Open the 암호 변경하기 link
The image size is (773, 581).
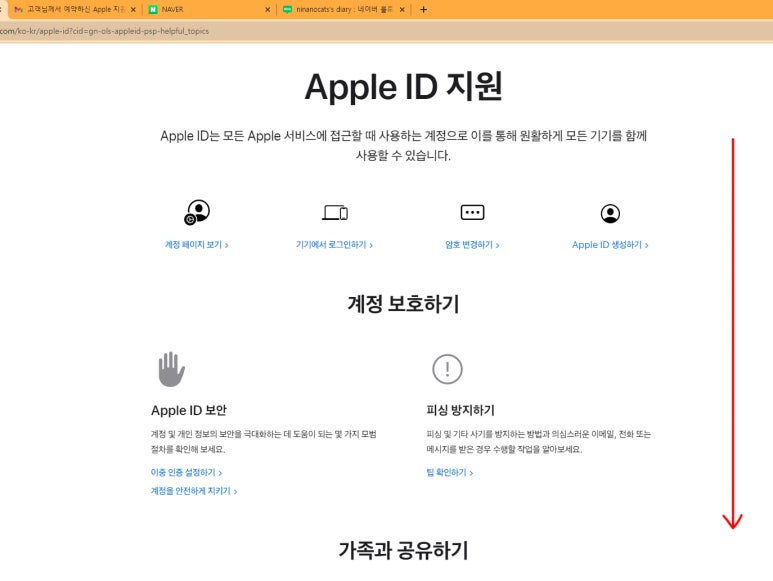[472, 245]
